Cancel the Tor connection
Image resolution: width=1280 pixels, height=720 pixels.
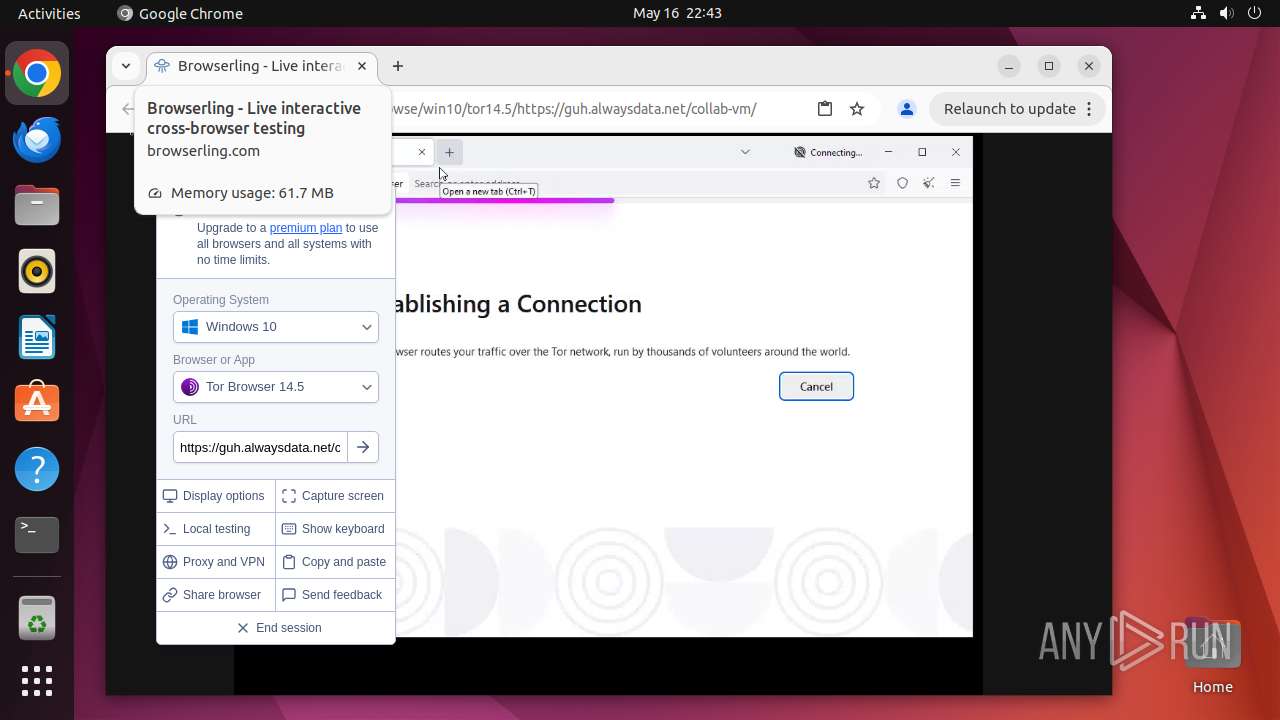coord(816,387)
